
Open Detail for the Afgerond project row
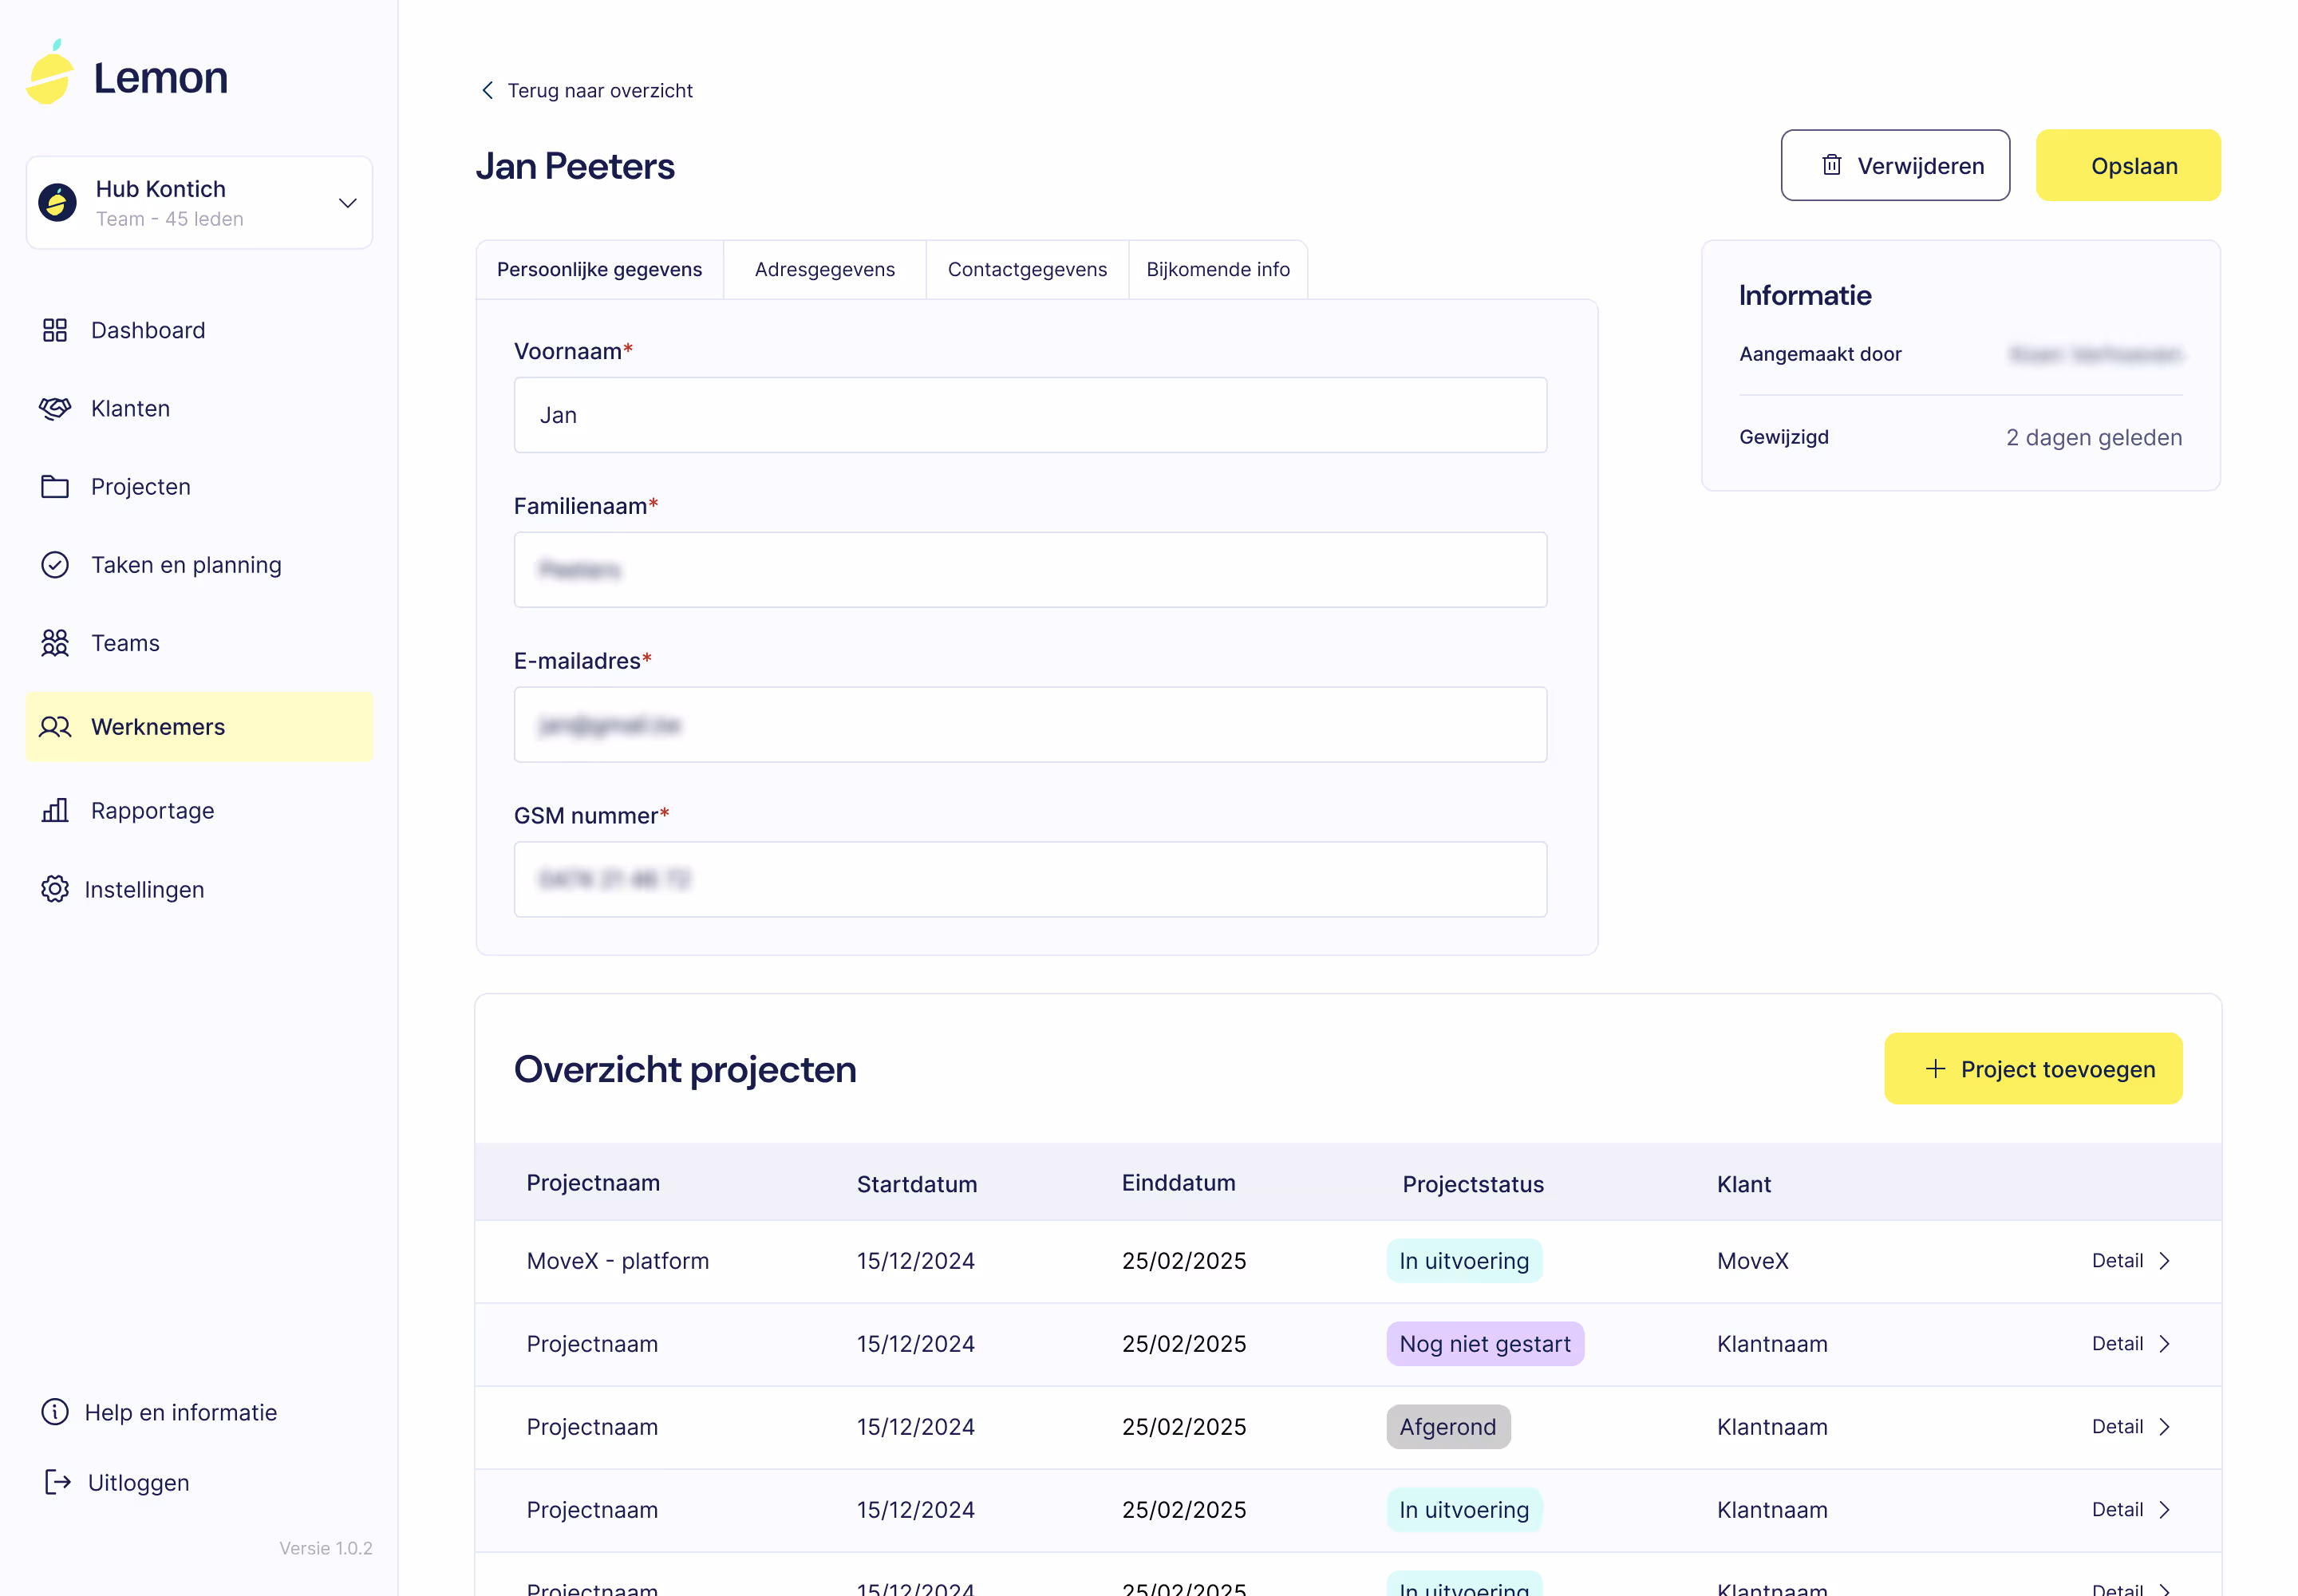tap(2130, 1427)
